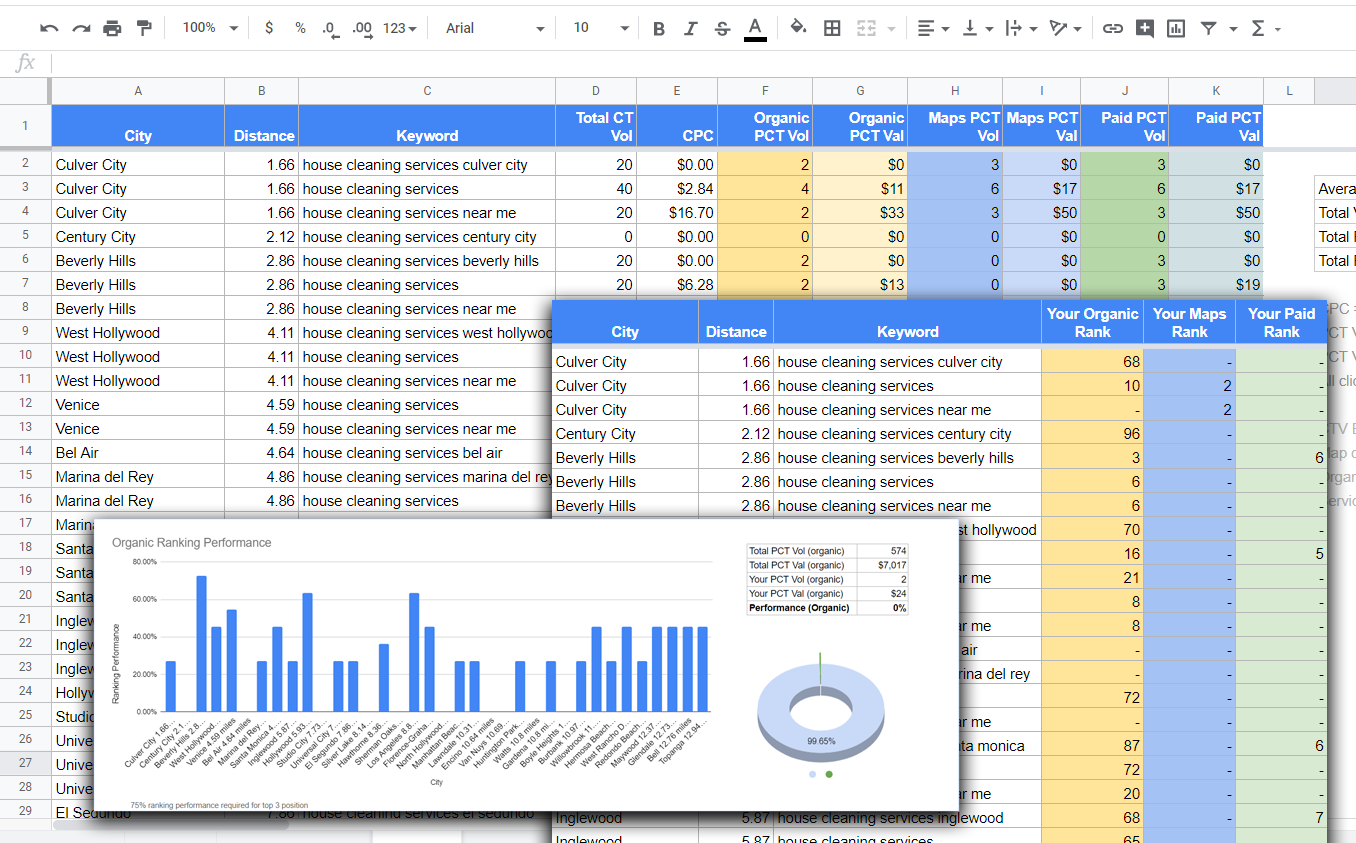Open the Arial font dropdown

495,28
